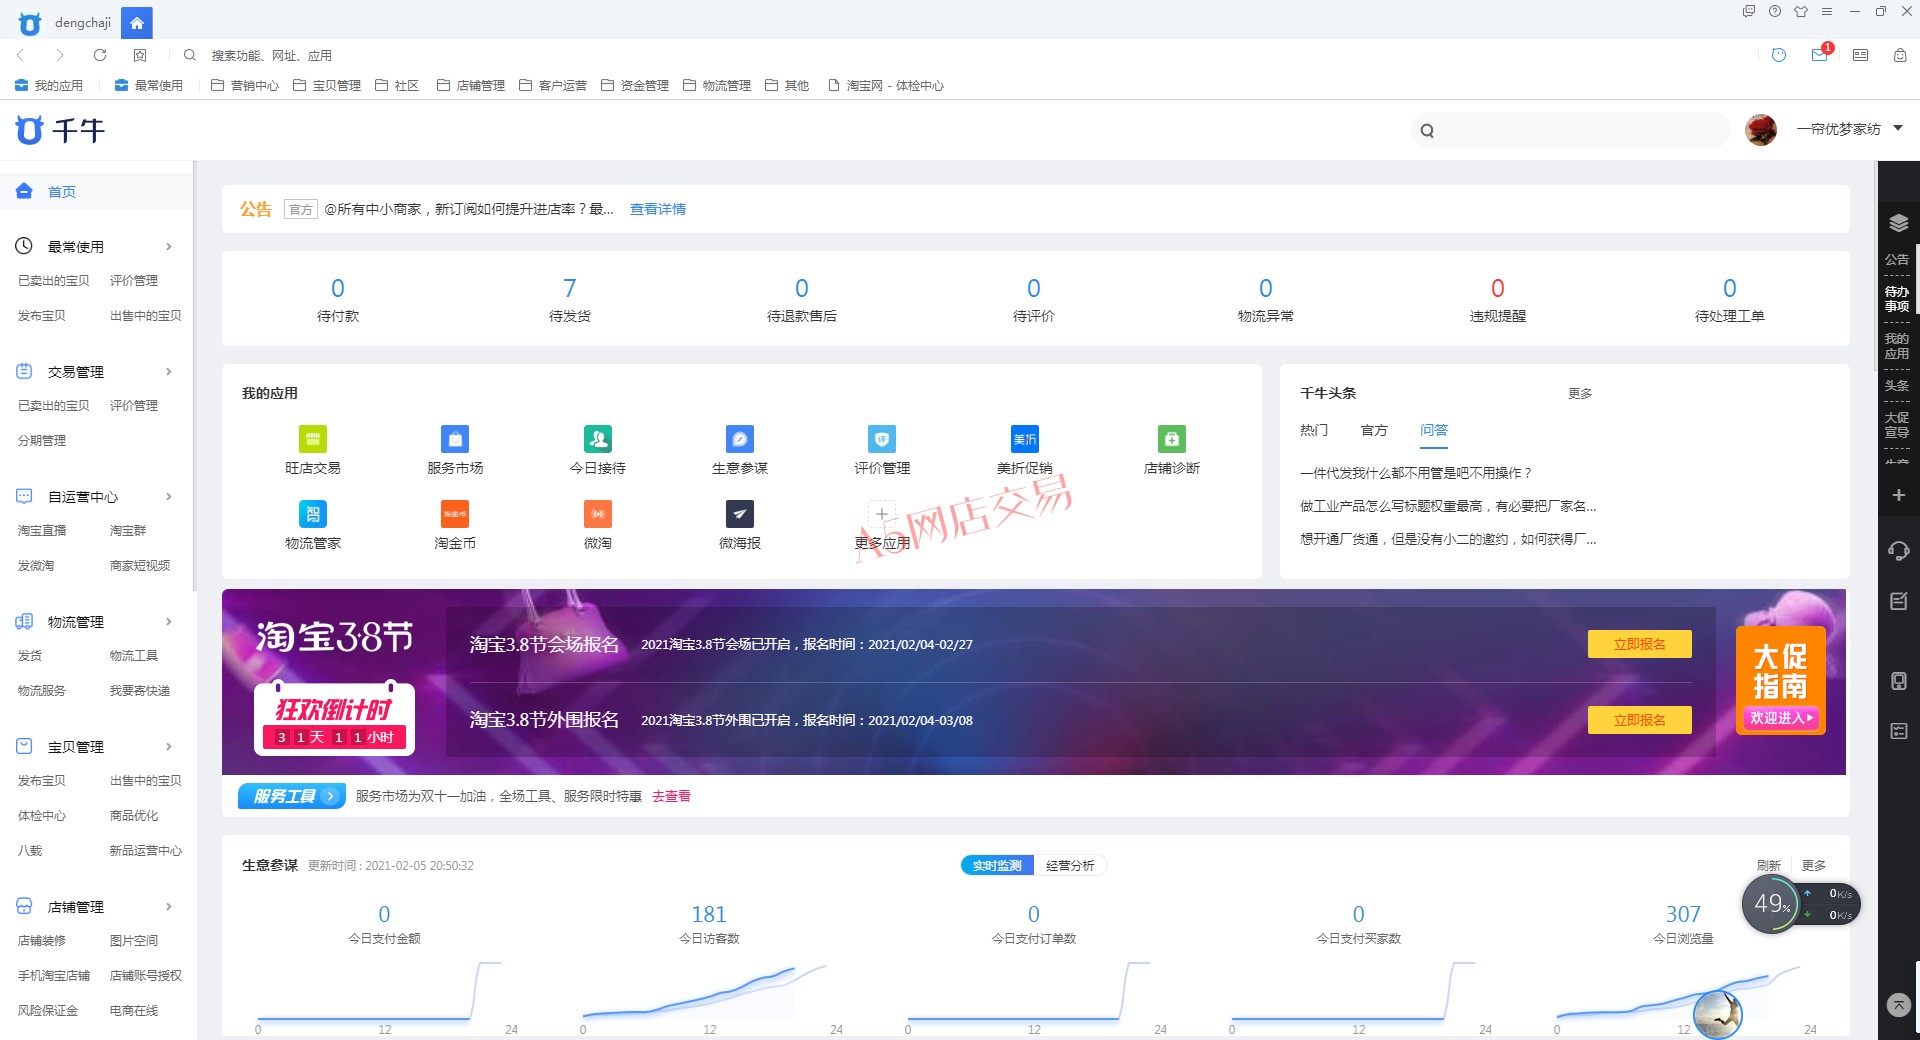Viewport: 1920px width, 1040px height.
Task: Click the 千牛 search input field
Action: 1570,130
